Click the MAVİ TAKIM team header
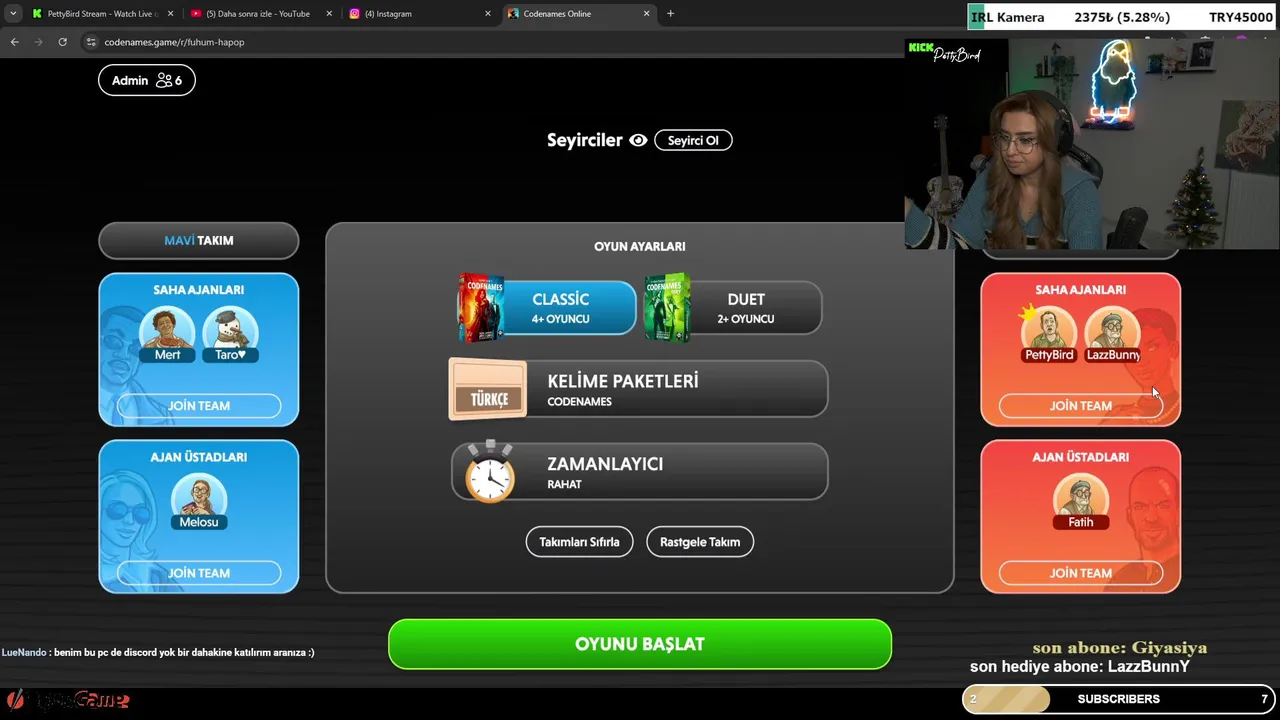This screenshot has width=1280, height=720. 199,241
